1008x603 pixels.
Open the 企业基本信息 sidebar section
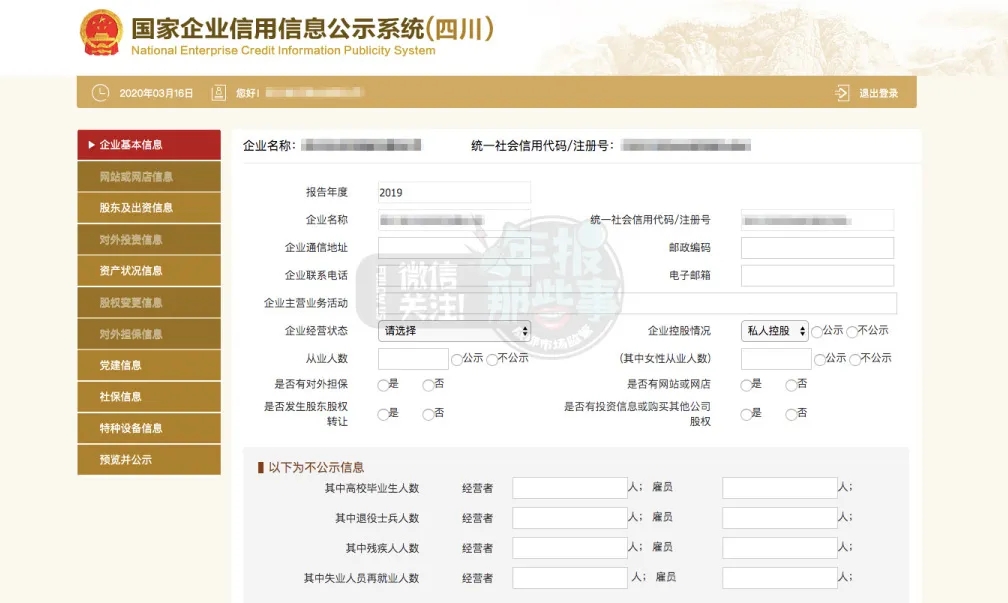(149, 145)
